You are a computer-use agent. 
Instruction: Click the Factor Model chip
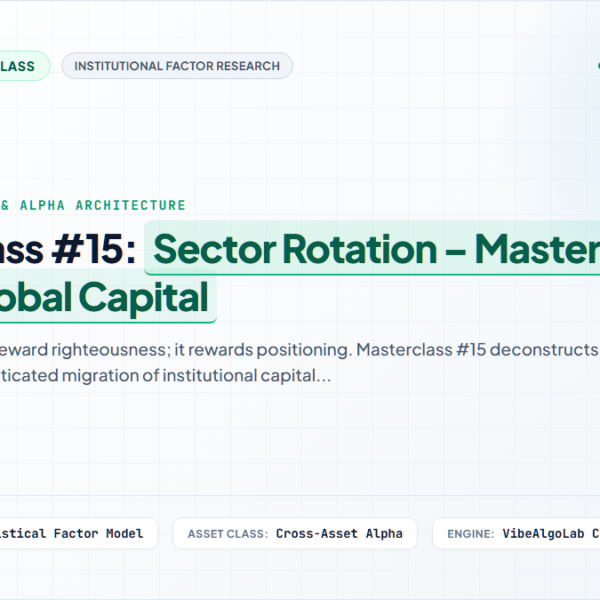77,533
